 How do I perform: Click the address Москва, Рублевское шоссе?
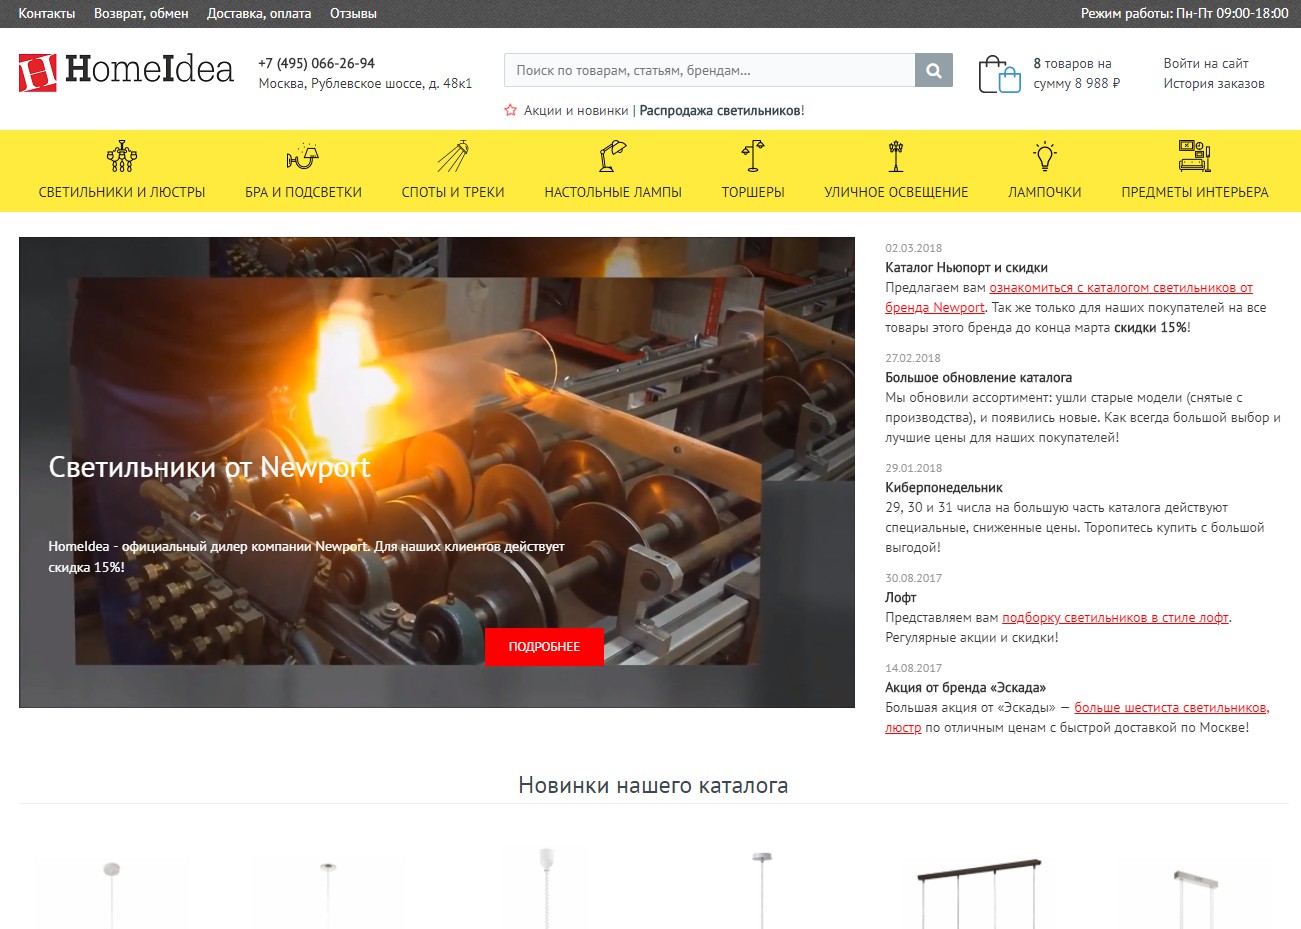tap(365, 84)
